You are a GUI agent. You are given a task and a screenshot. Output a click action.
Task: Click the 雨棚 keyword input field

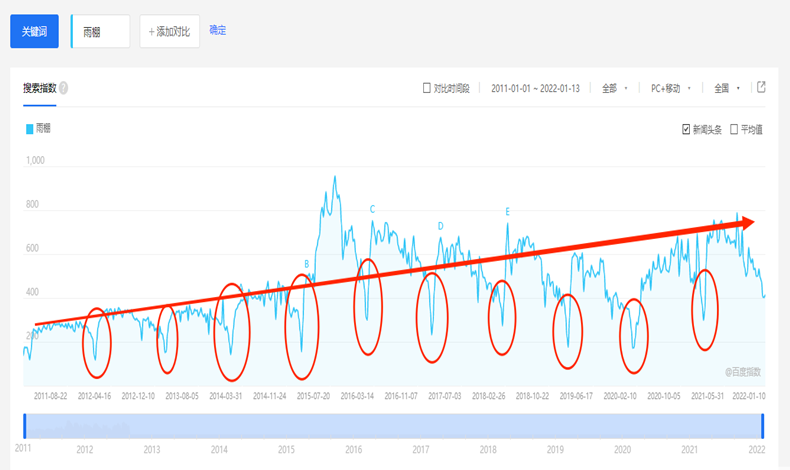102,31
